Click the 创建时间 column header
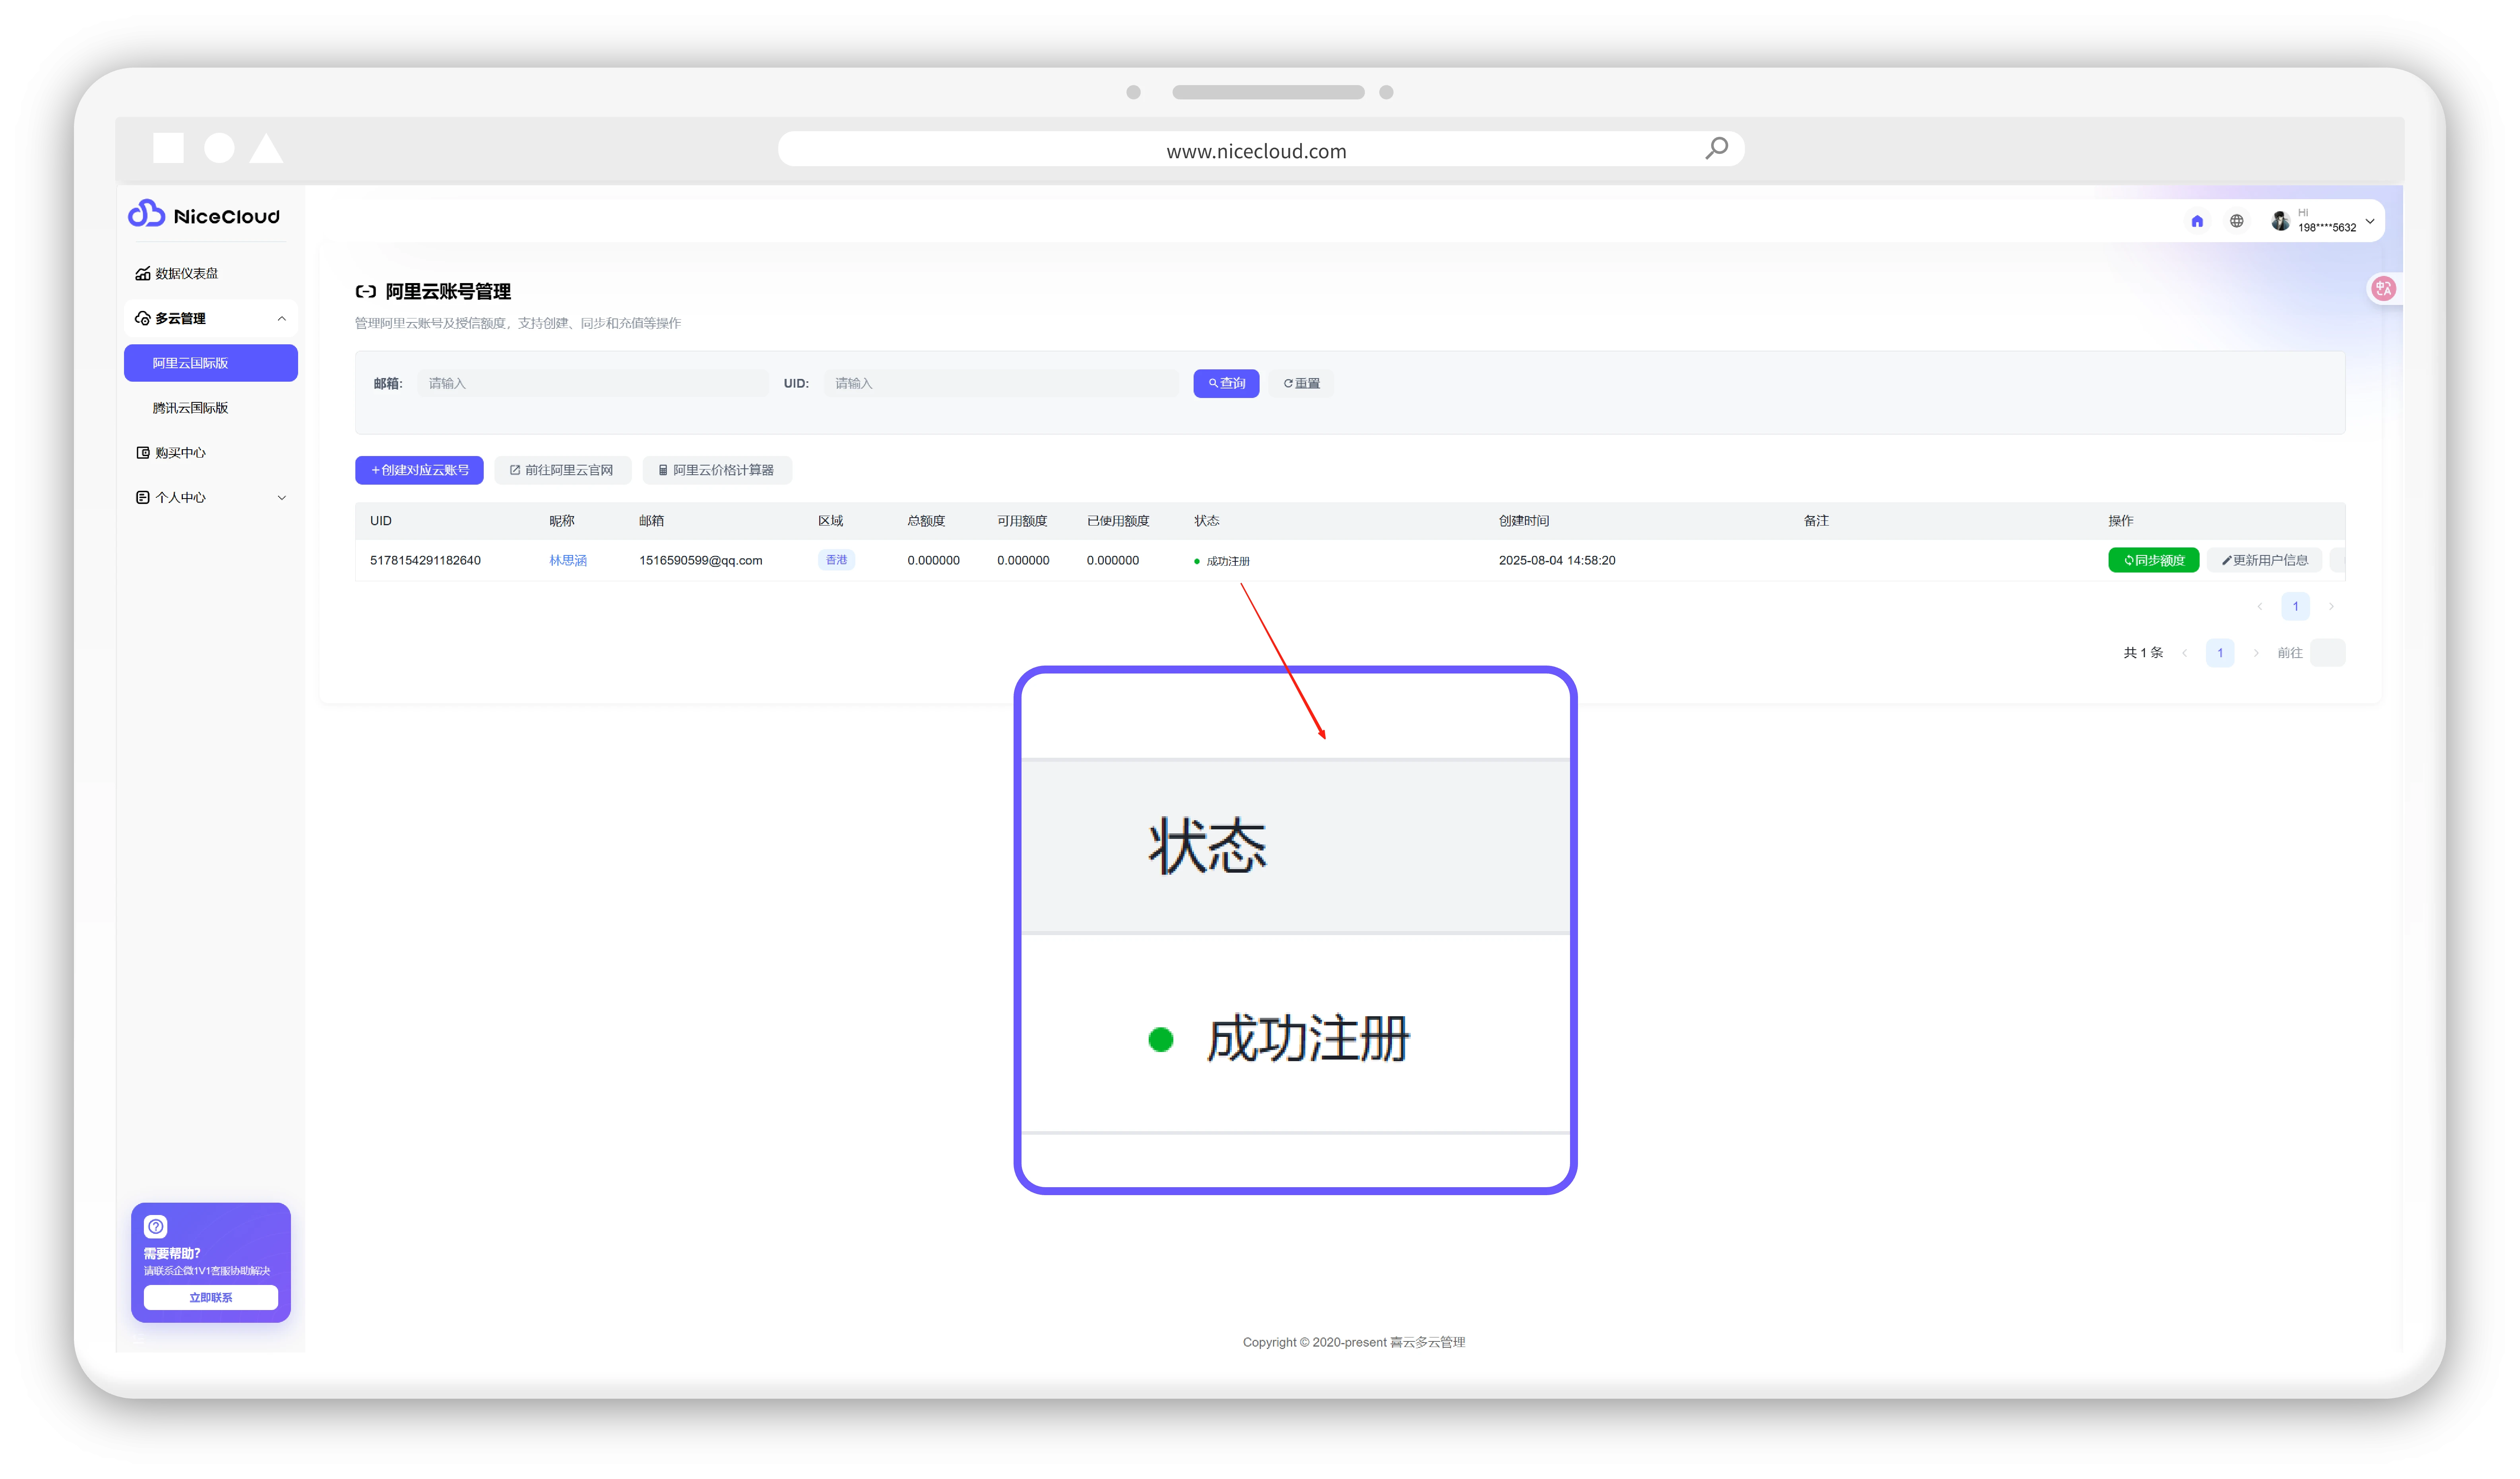Screen dimensions: 2520x1479 pos(1523,521)
